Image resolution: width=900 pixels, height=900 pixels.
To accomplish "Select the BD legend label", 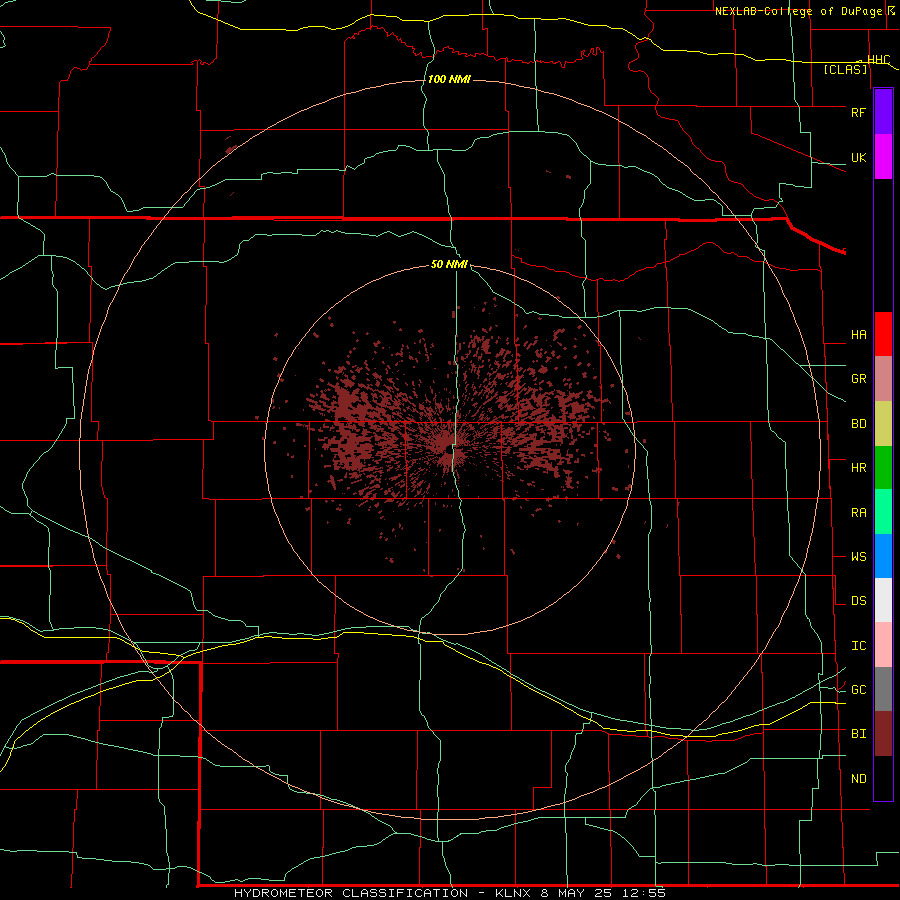I will point(858,424).
